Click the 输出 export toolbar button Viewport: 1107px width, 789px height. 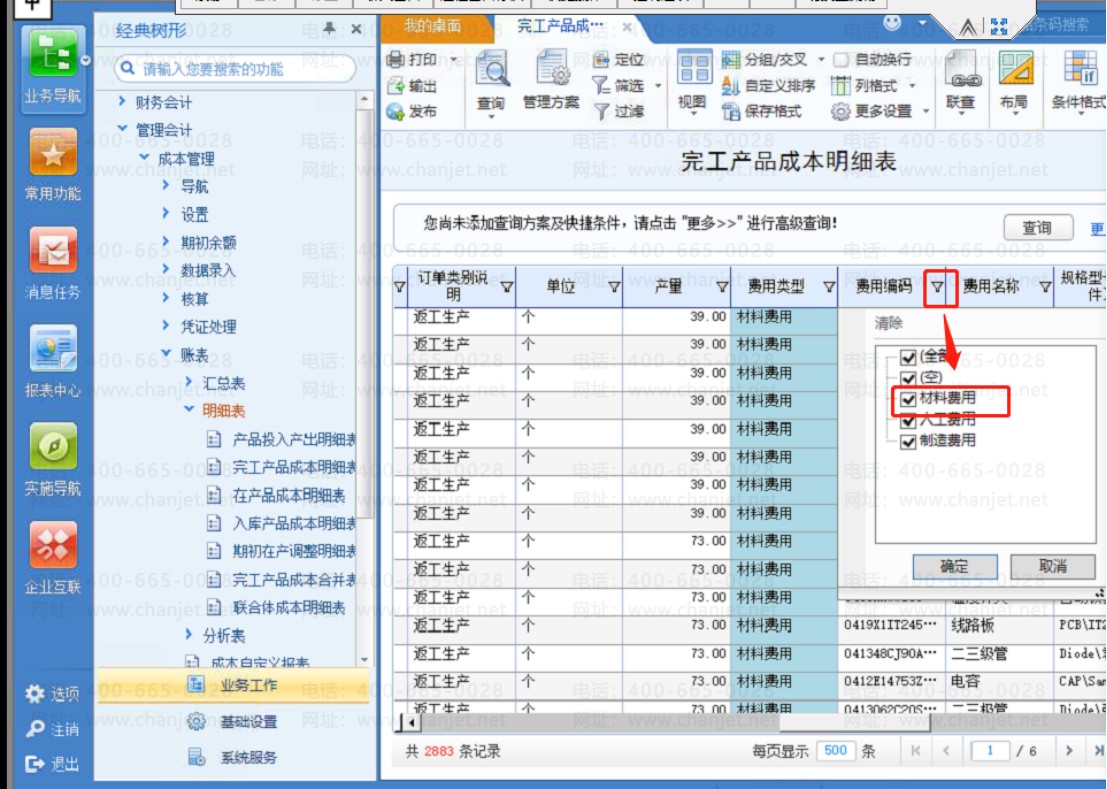pyautogui.click(x=414, y=86)
